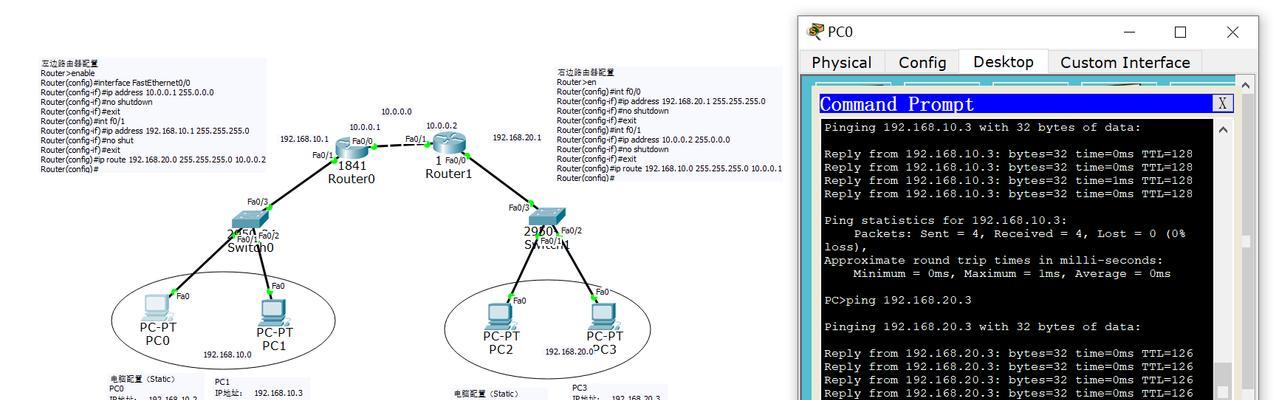Click the PC0 window title bar icon
Screen dimensions: 1279x400
tap(816, 32)
